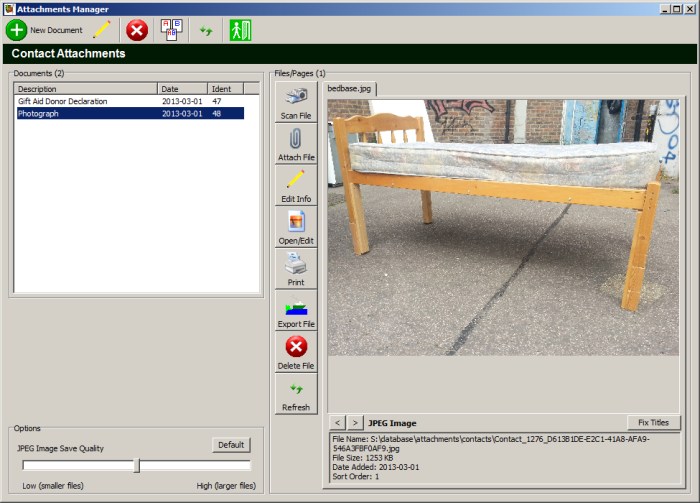Click Refresh in the file sidebar
The width and height of the screenshot is (700, 503).
[296, 395]
